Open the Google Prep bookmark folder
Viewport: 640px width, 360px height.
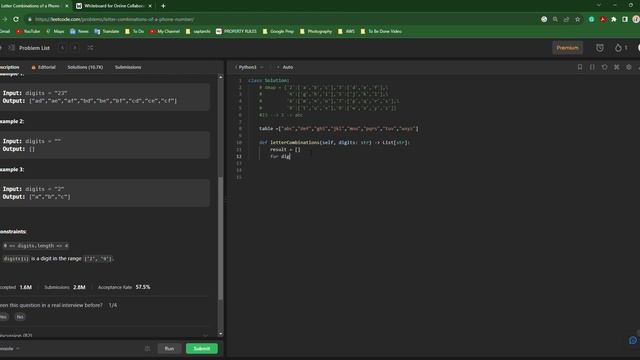pos(278,31)
